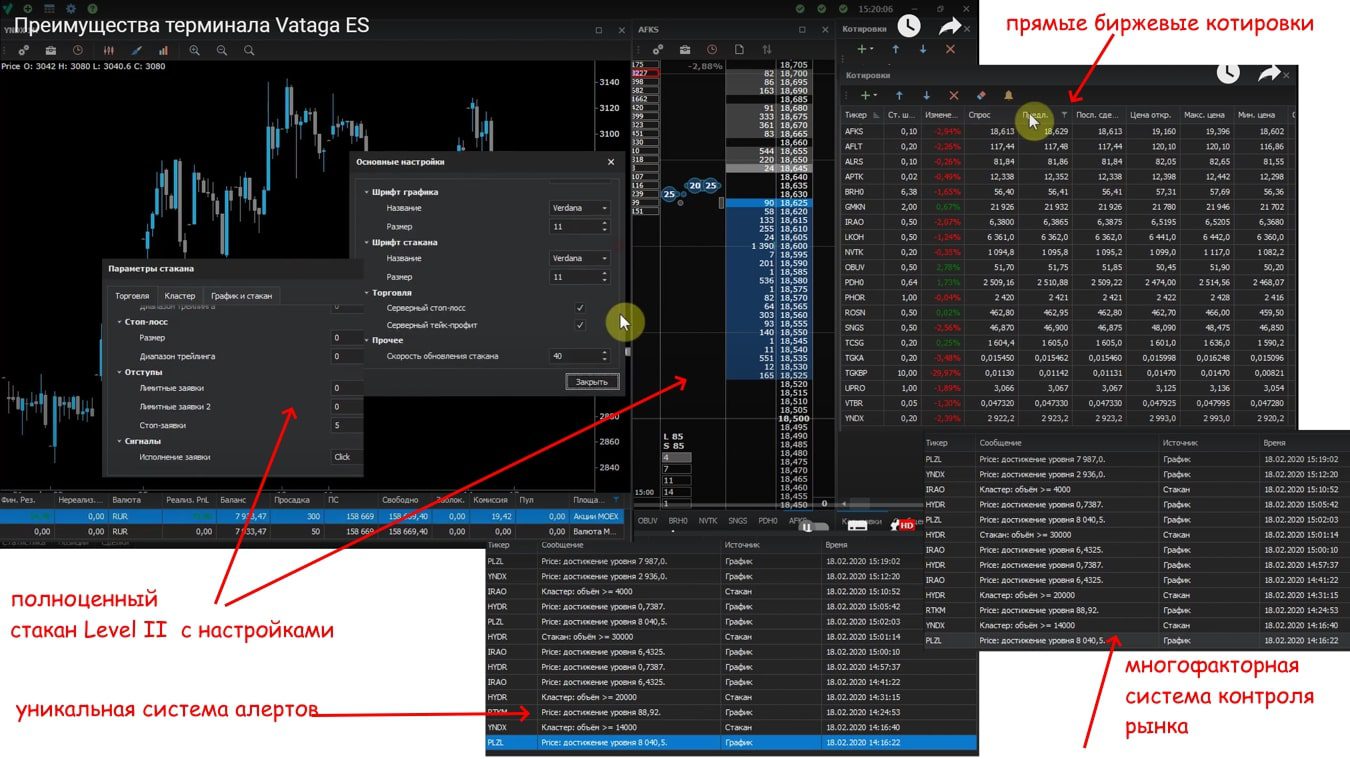Move row down with arrow in front Котировки toolbar

point(926,96)
